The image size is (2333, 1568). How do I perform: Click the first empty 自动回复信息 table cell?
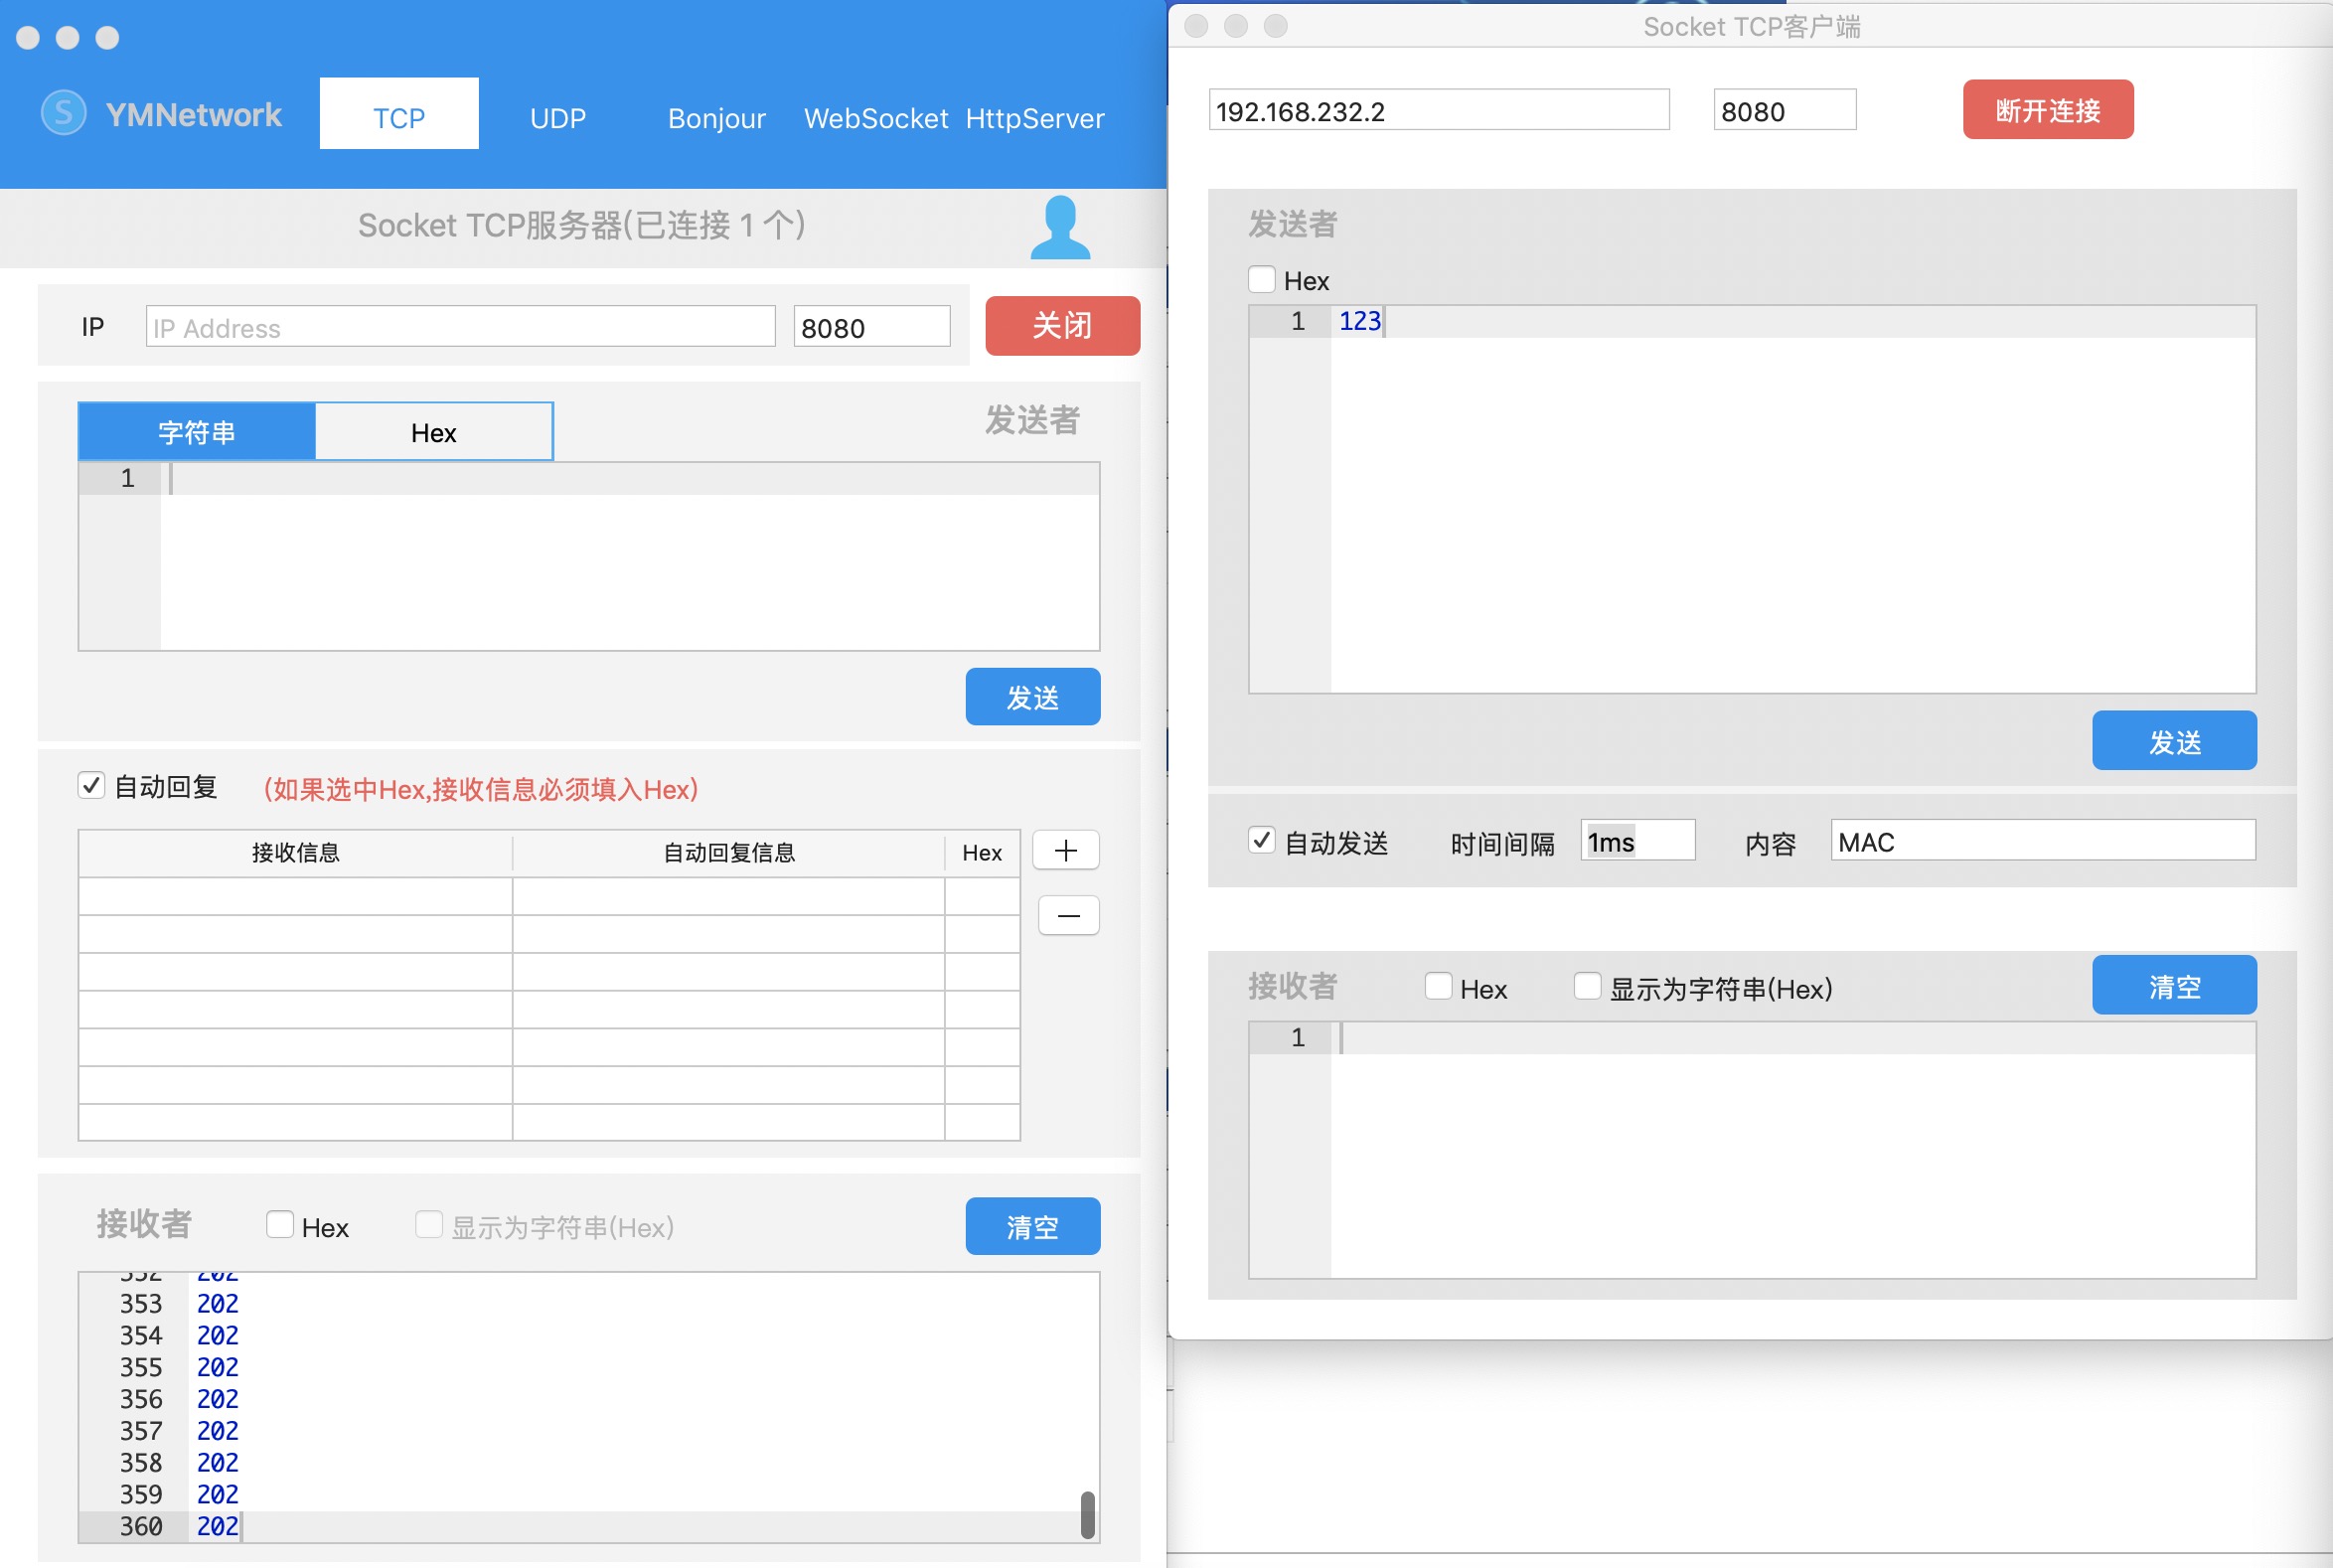[728, 897]
